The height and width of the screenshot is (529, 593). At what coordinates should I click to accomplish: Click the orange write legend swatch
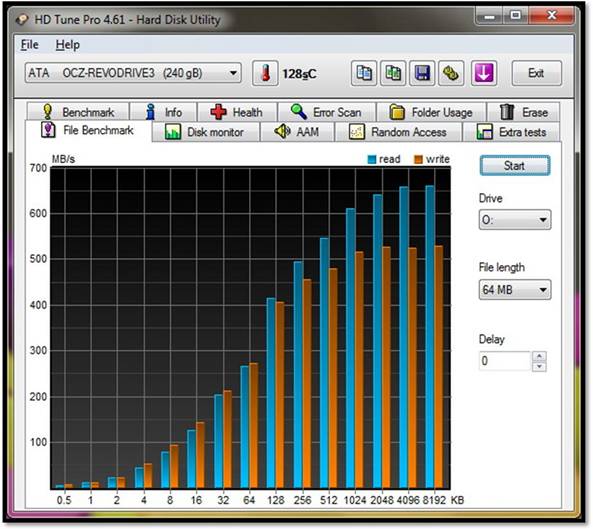418,160
